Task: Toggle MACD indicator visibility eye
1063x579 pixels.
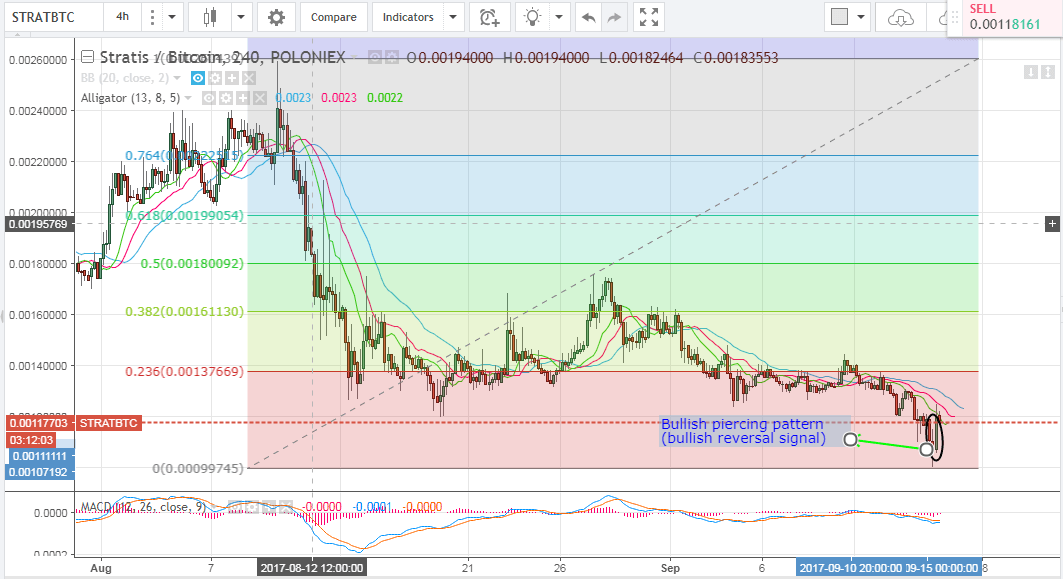Action: pyautogui.click(x=235, y=506)
